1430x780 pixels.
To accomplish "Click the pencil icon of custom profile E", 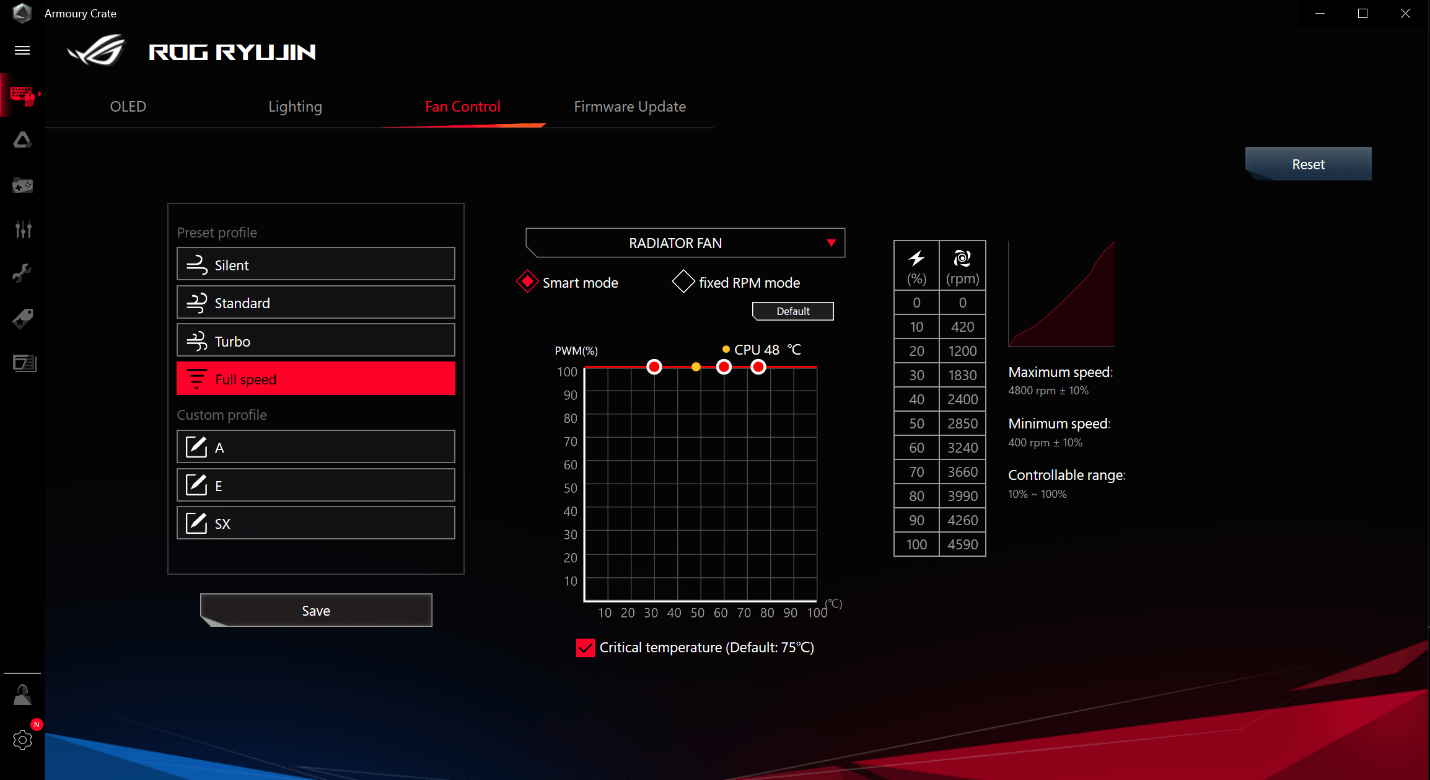I will (197, 485).
